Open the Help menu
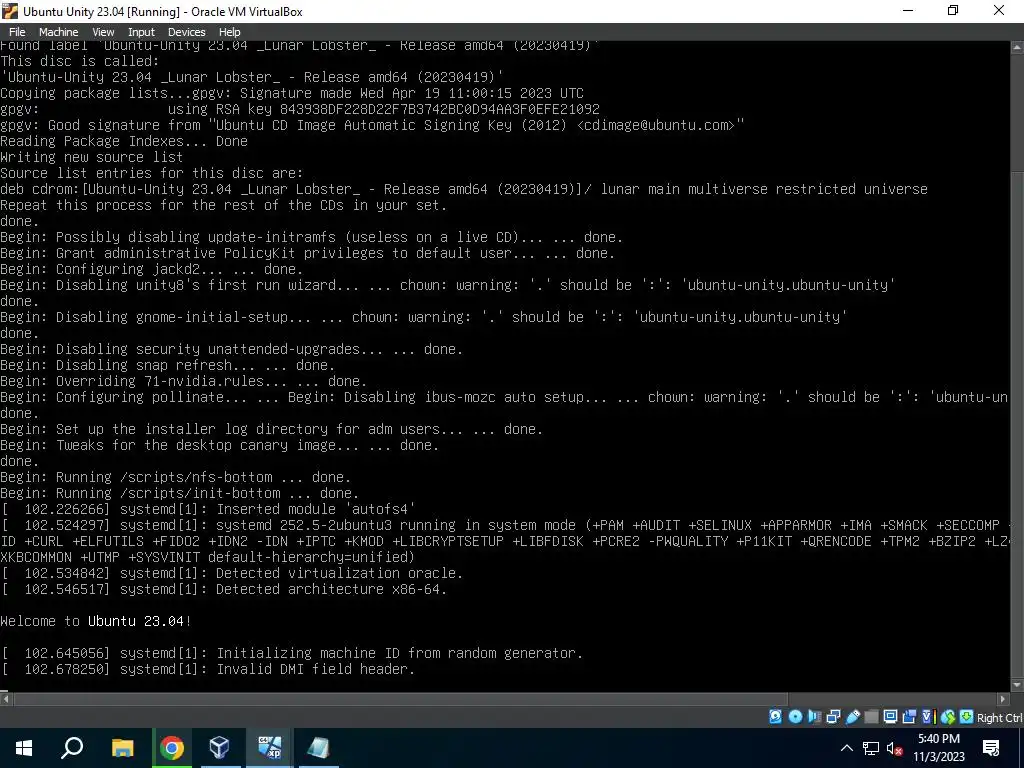 pyautogui.click(x=229, y=32)
